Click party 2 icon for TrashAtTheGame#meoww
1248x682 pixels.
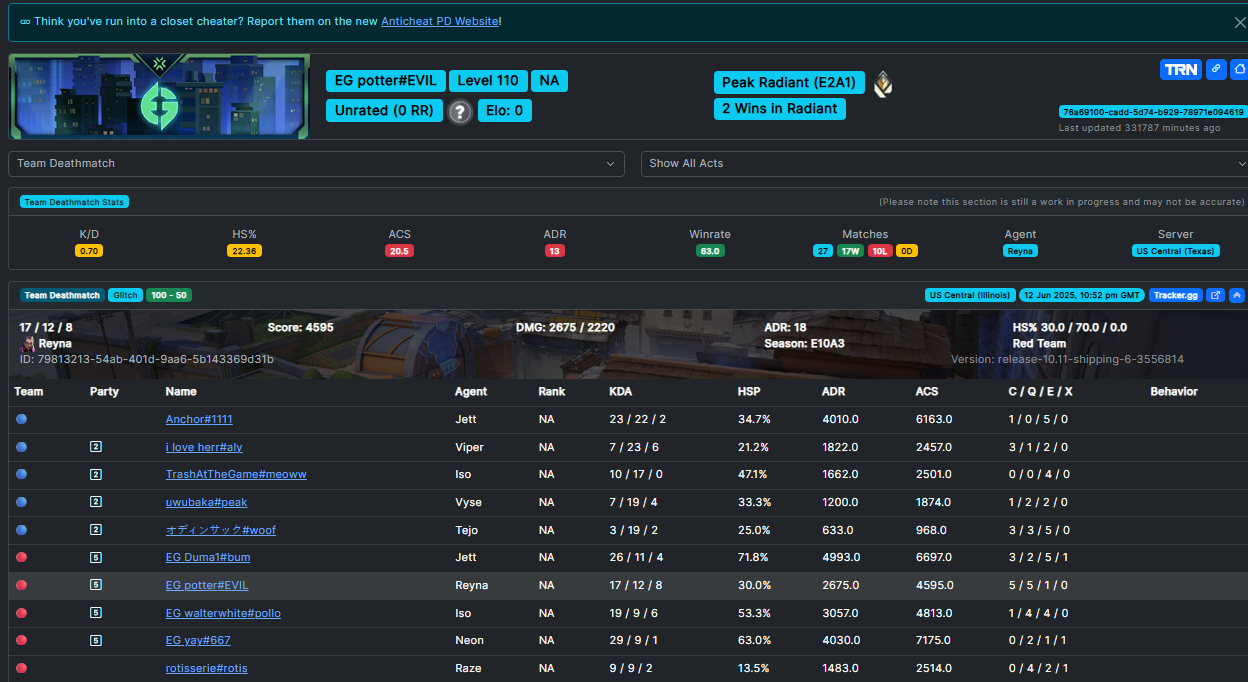pyautogui.click(x=96, y=474)
